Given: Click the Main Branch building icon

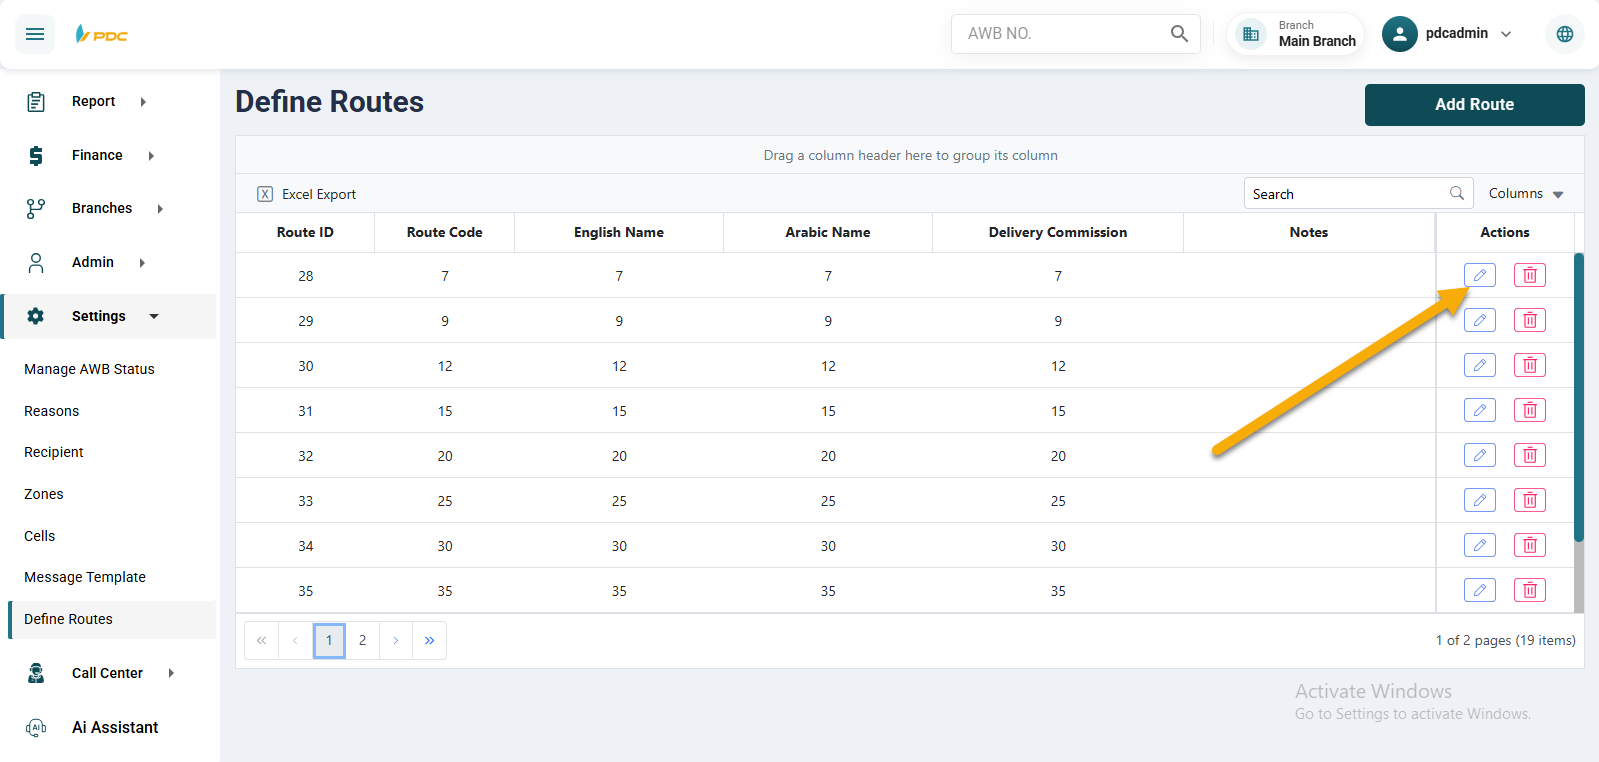Looking at the screenshot, I should click(1250, 34).
